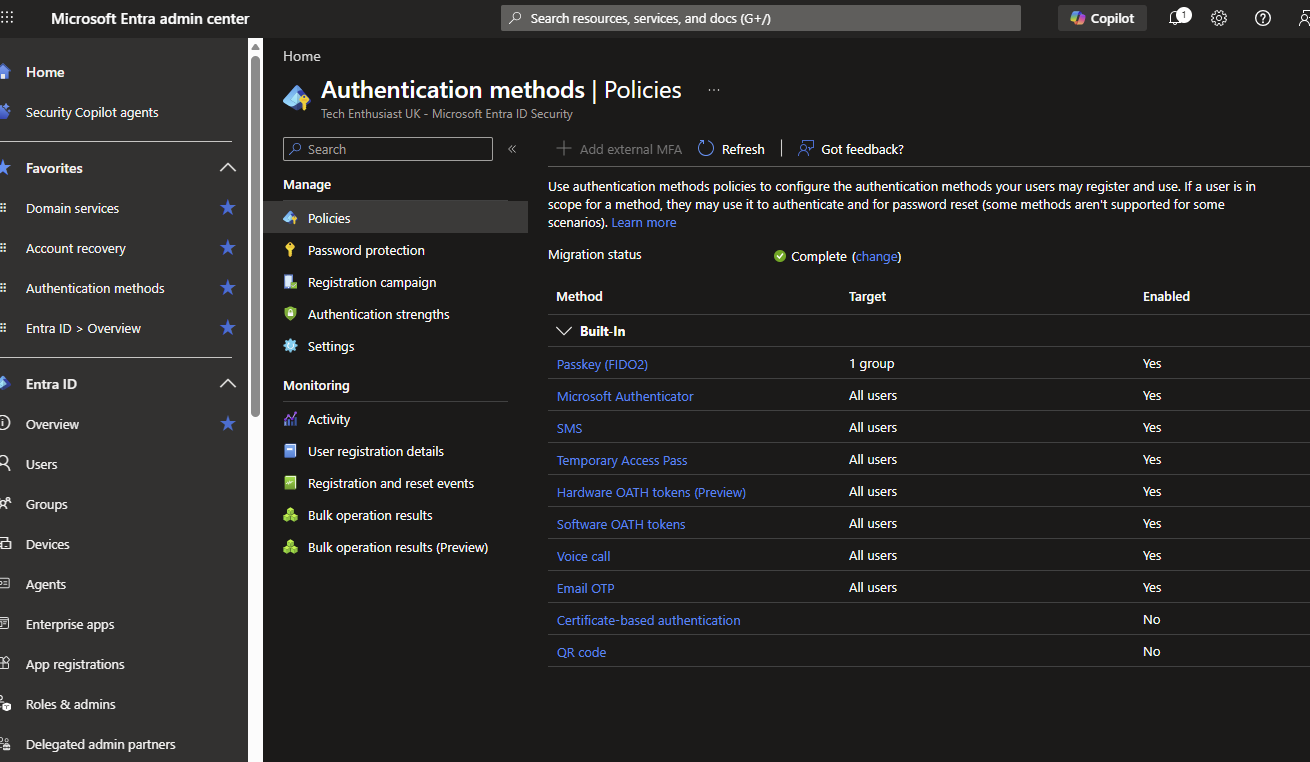
Task: Toggle favorite star for Authentication methods
Action: pyautogui.click(x=227, y=288)
